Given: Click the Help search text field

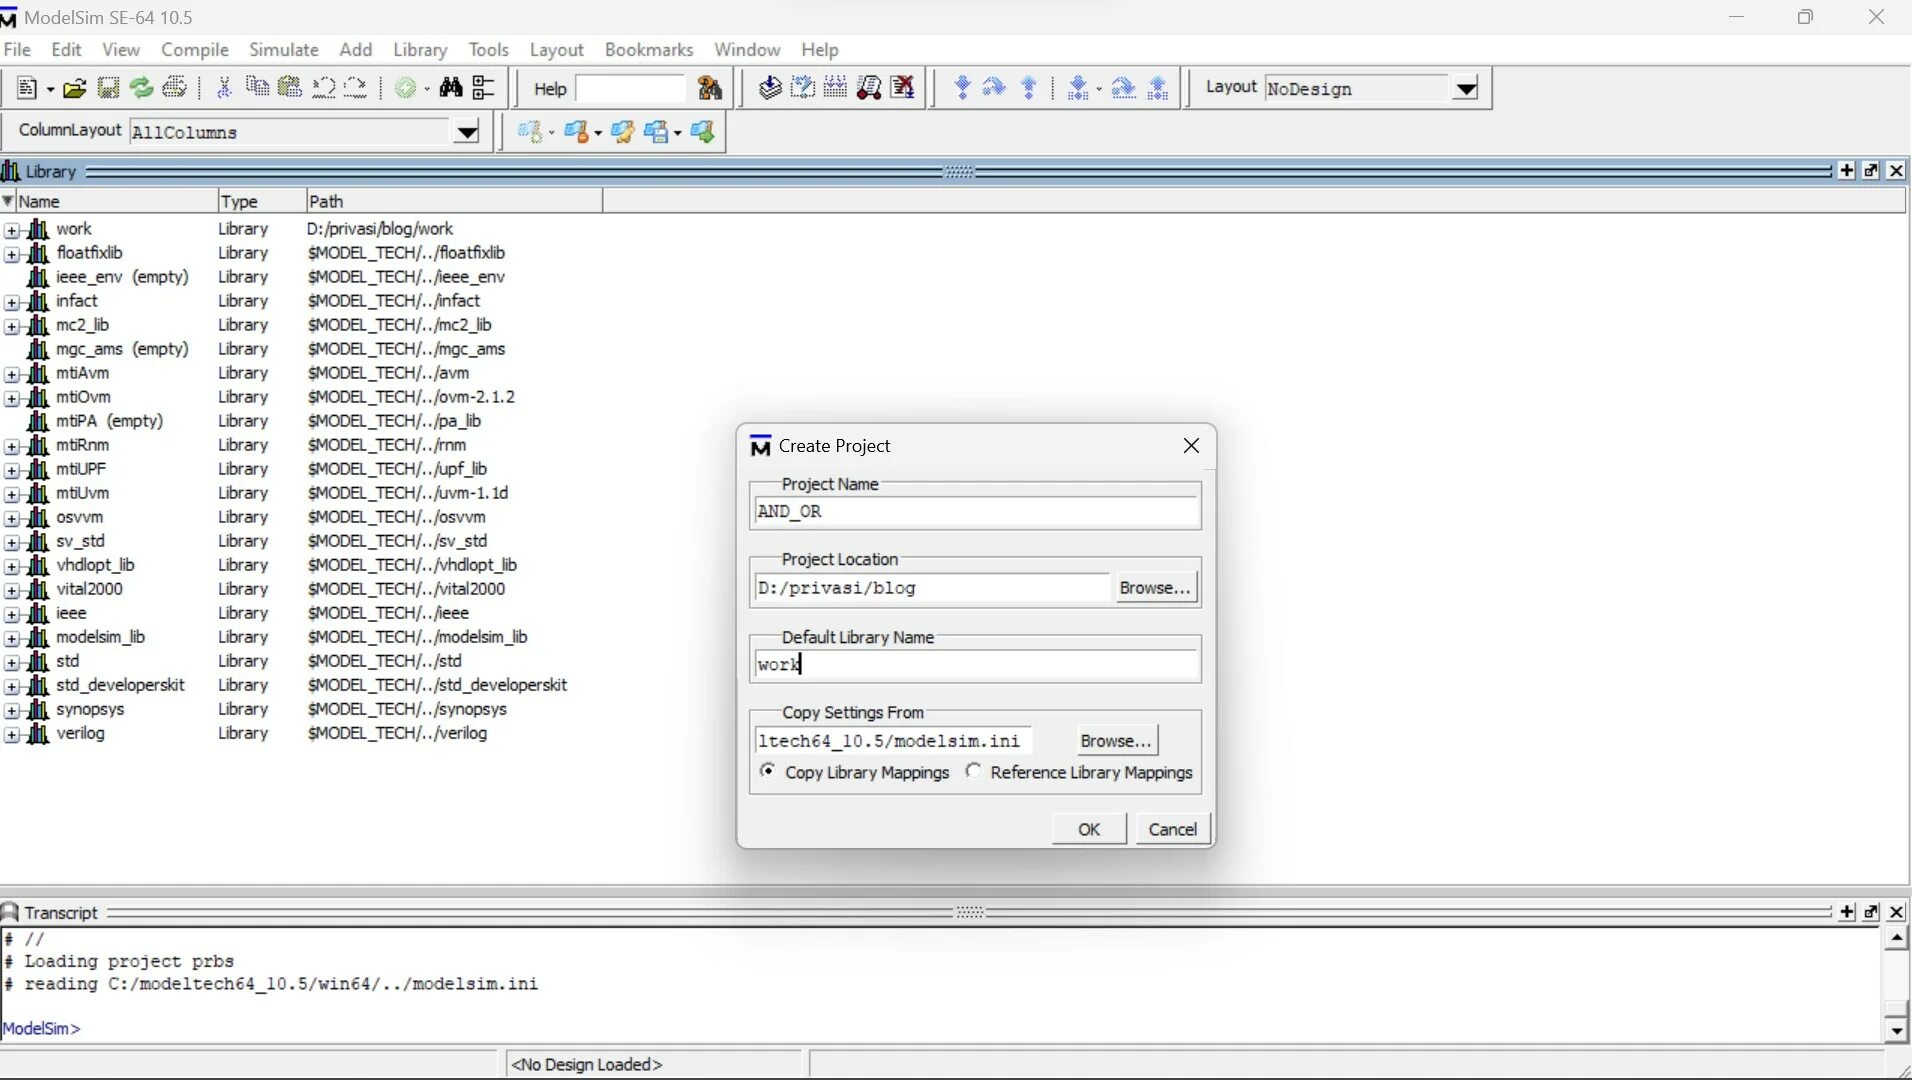Looking at the screenshot, I should [x=632, y=89].
